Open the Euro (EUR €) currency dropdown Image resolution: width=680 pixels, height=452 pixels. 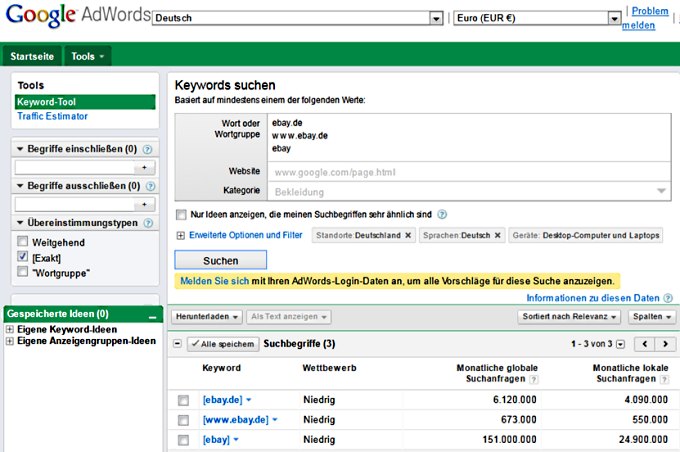click(x=537, y=18)
